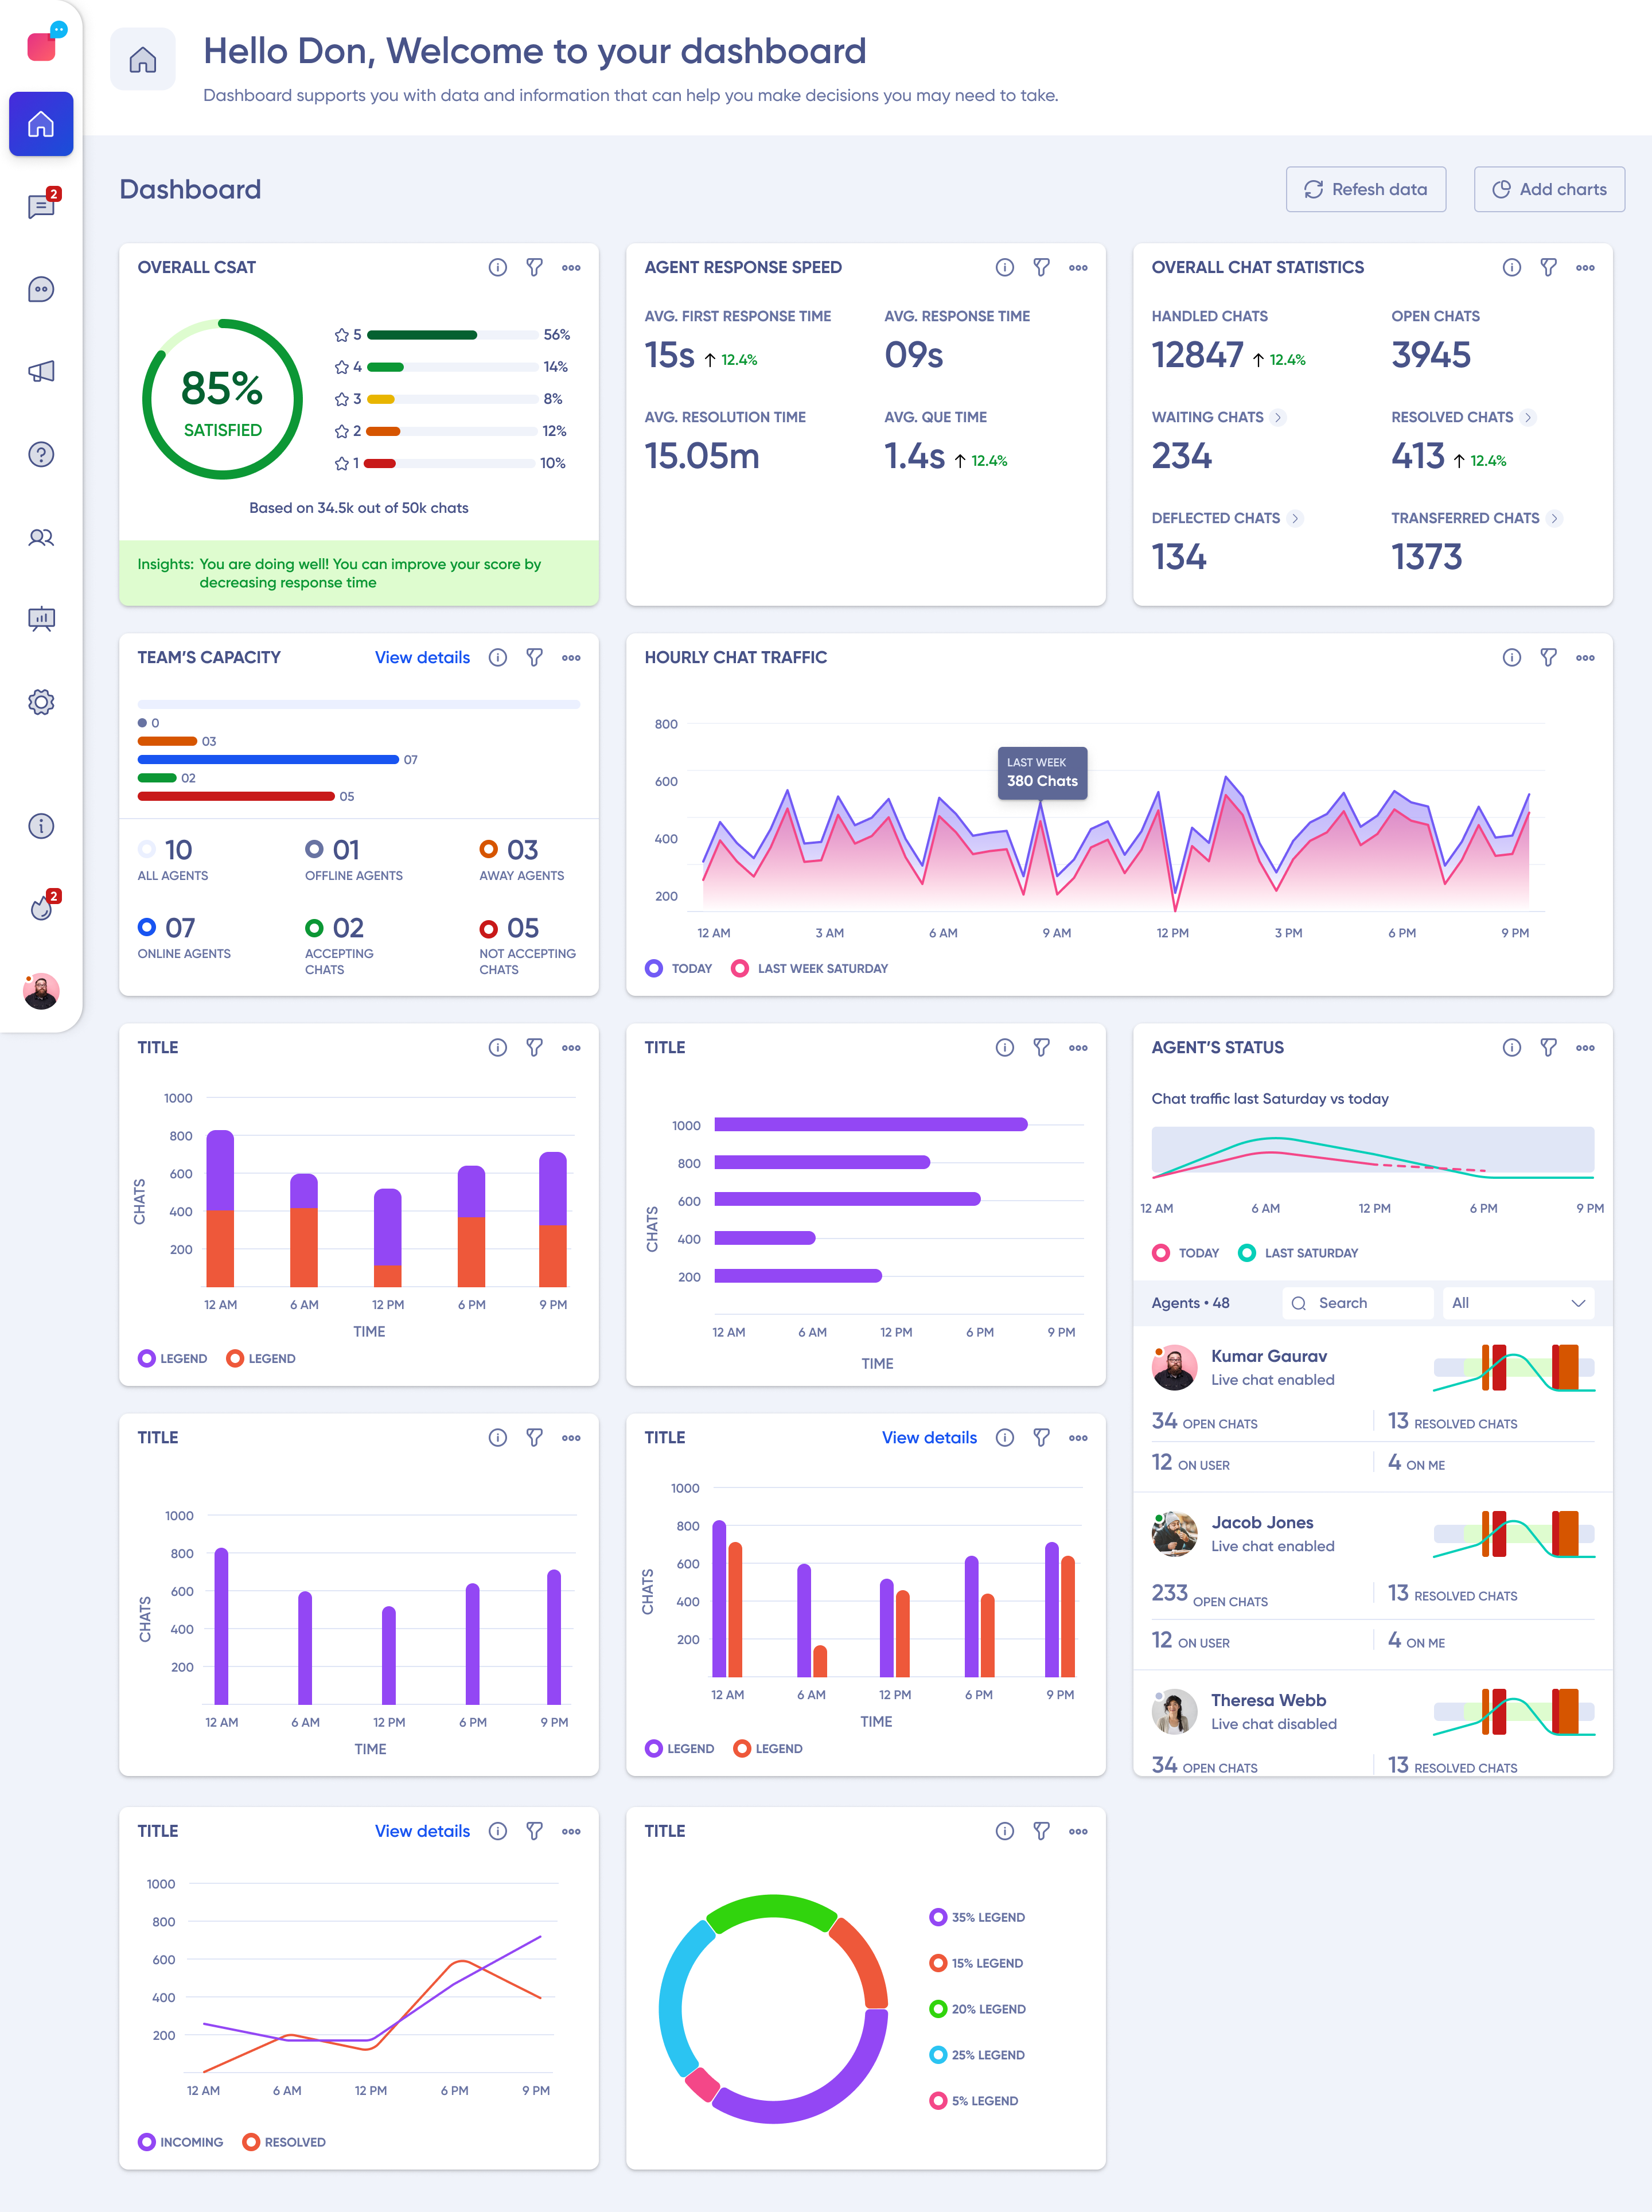The height and width of the screenshot is (2212, 1652).
Task: Expand the Transferred Chats chevron
Action: 1553,518
